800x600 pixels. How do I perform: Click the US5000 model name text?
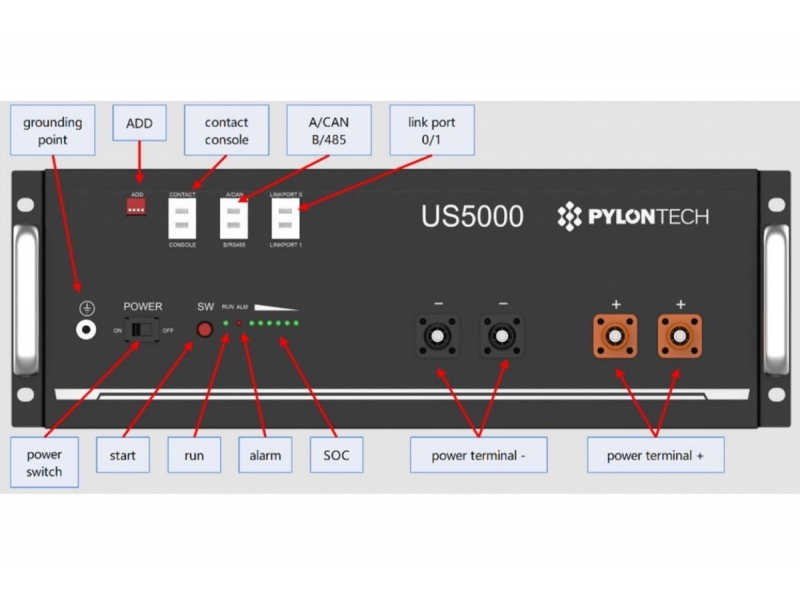tap(472, 217)
